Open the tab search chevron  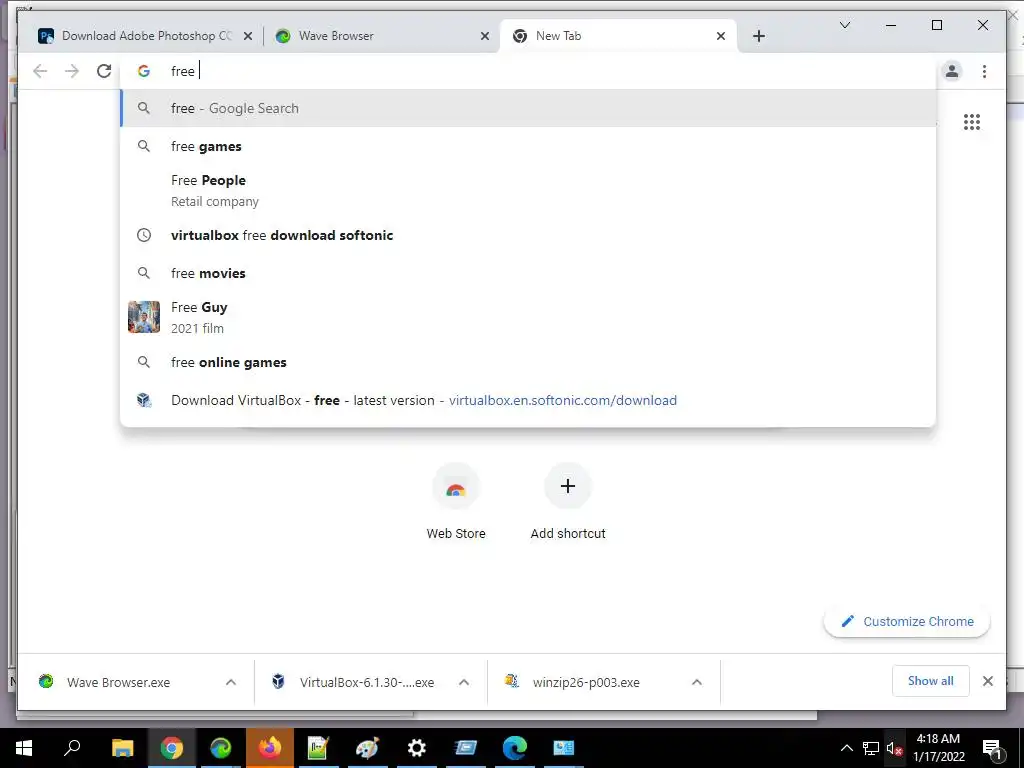click(844, 25)
